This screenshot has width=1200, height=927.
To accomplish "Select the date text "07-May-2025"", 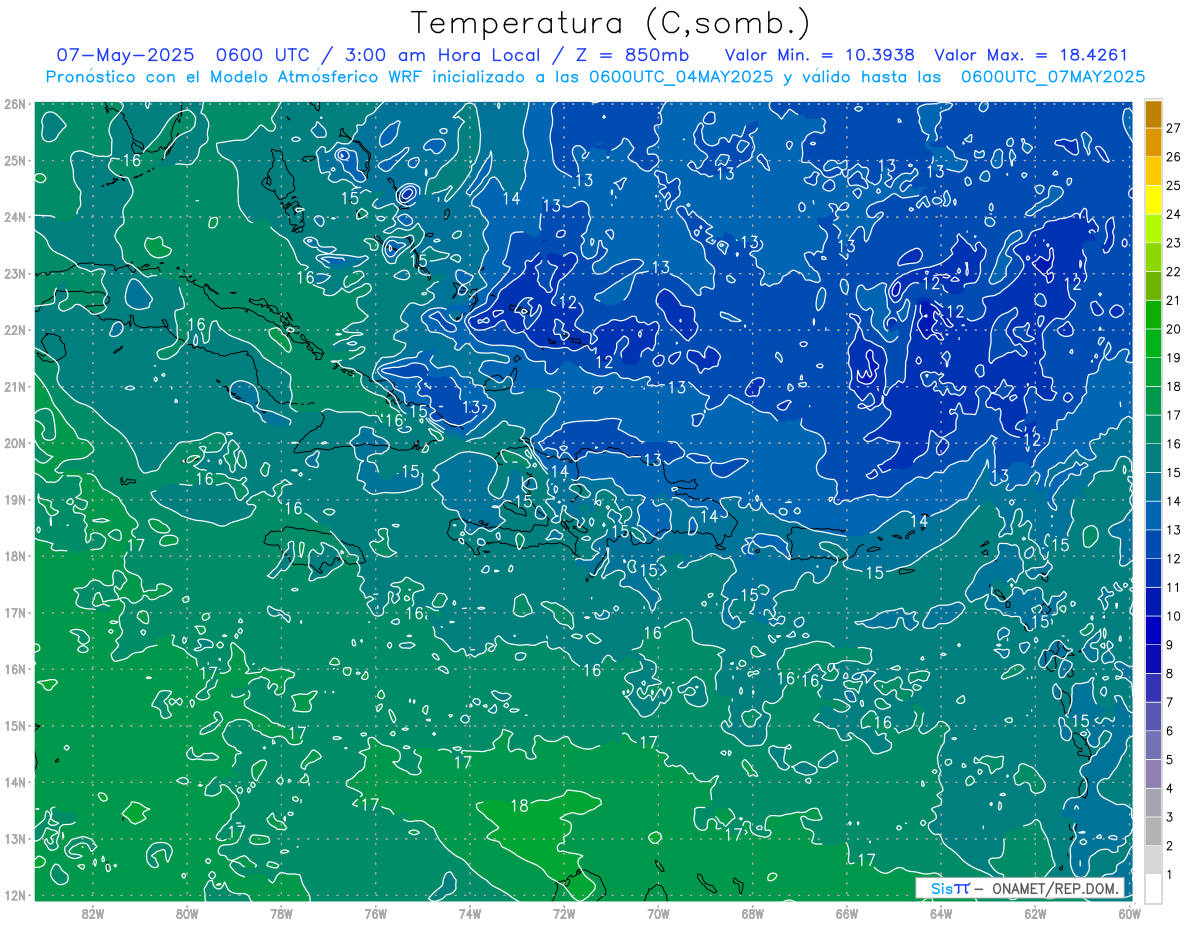I will [126, 55].
